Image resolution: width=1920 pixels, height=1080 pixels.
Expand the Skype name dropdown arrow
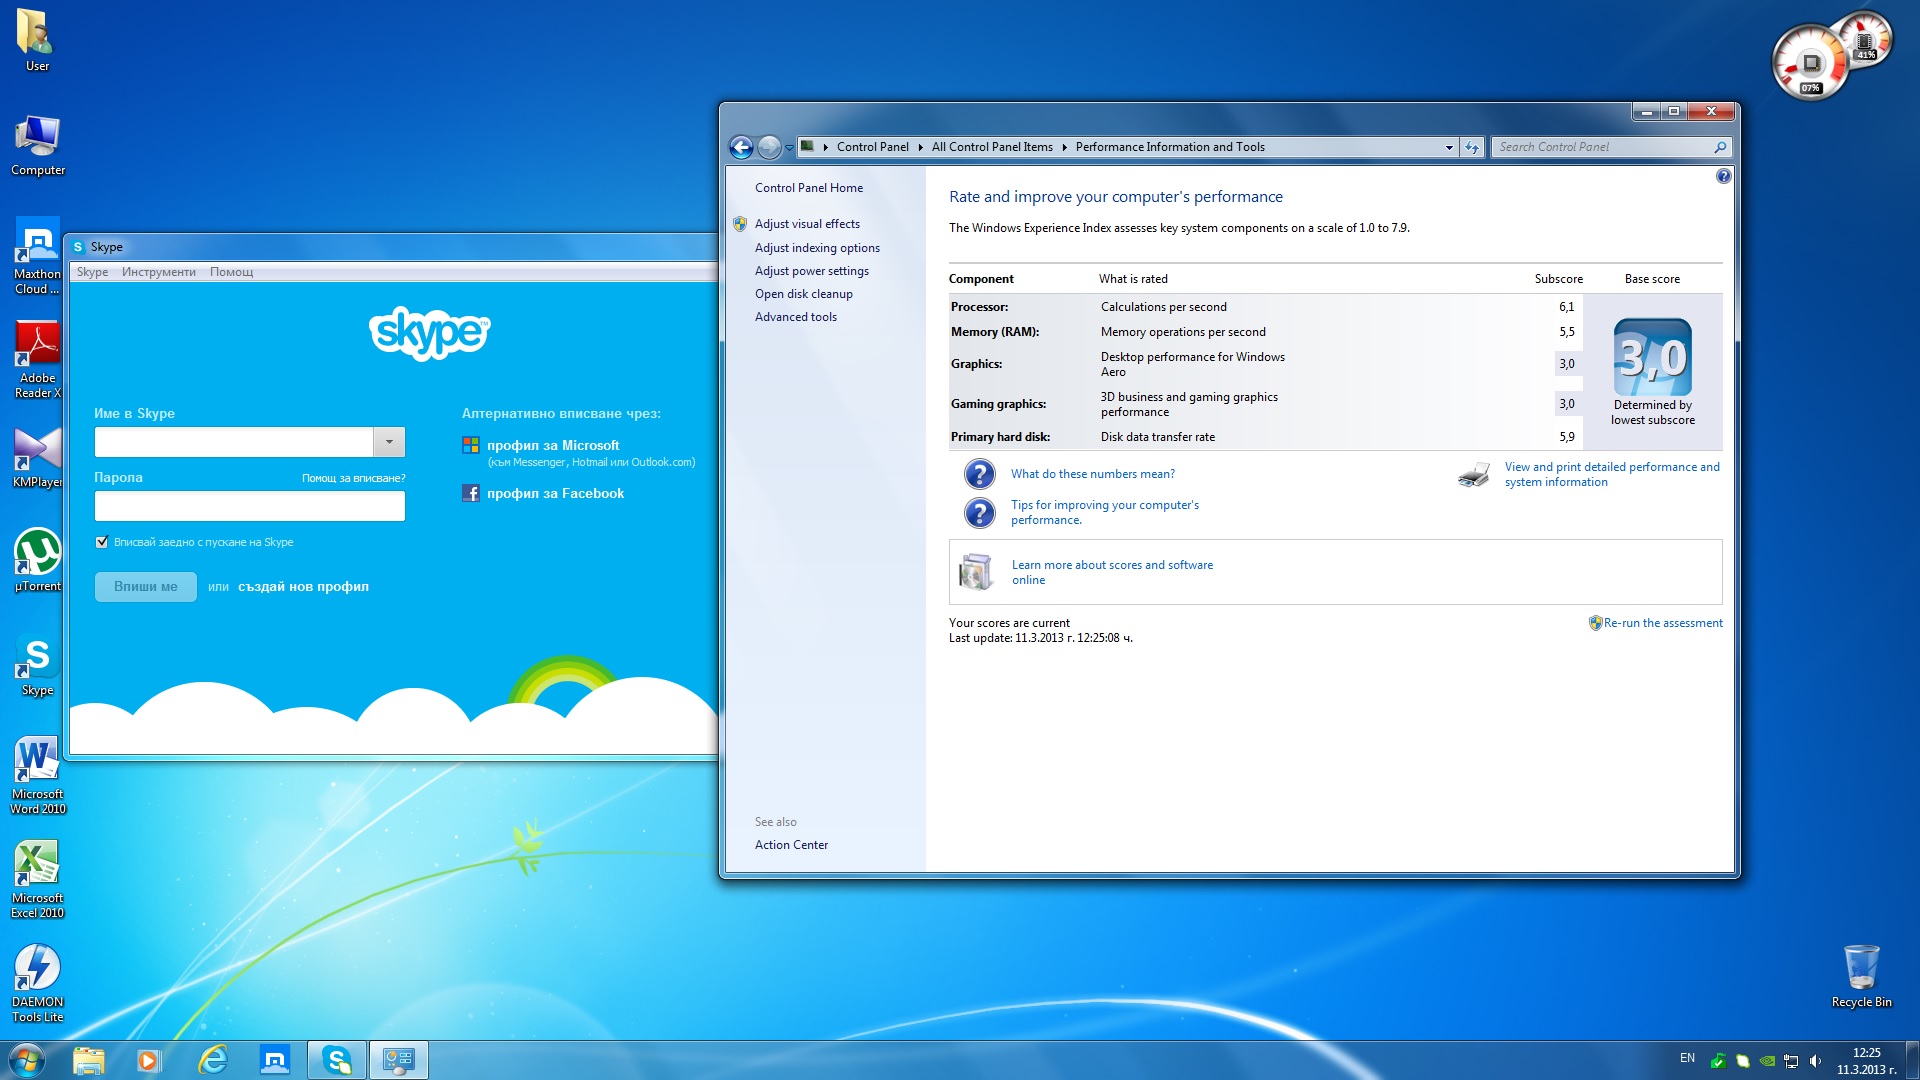pos(389,442)
